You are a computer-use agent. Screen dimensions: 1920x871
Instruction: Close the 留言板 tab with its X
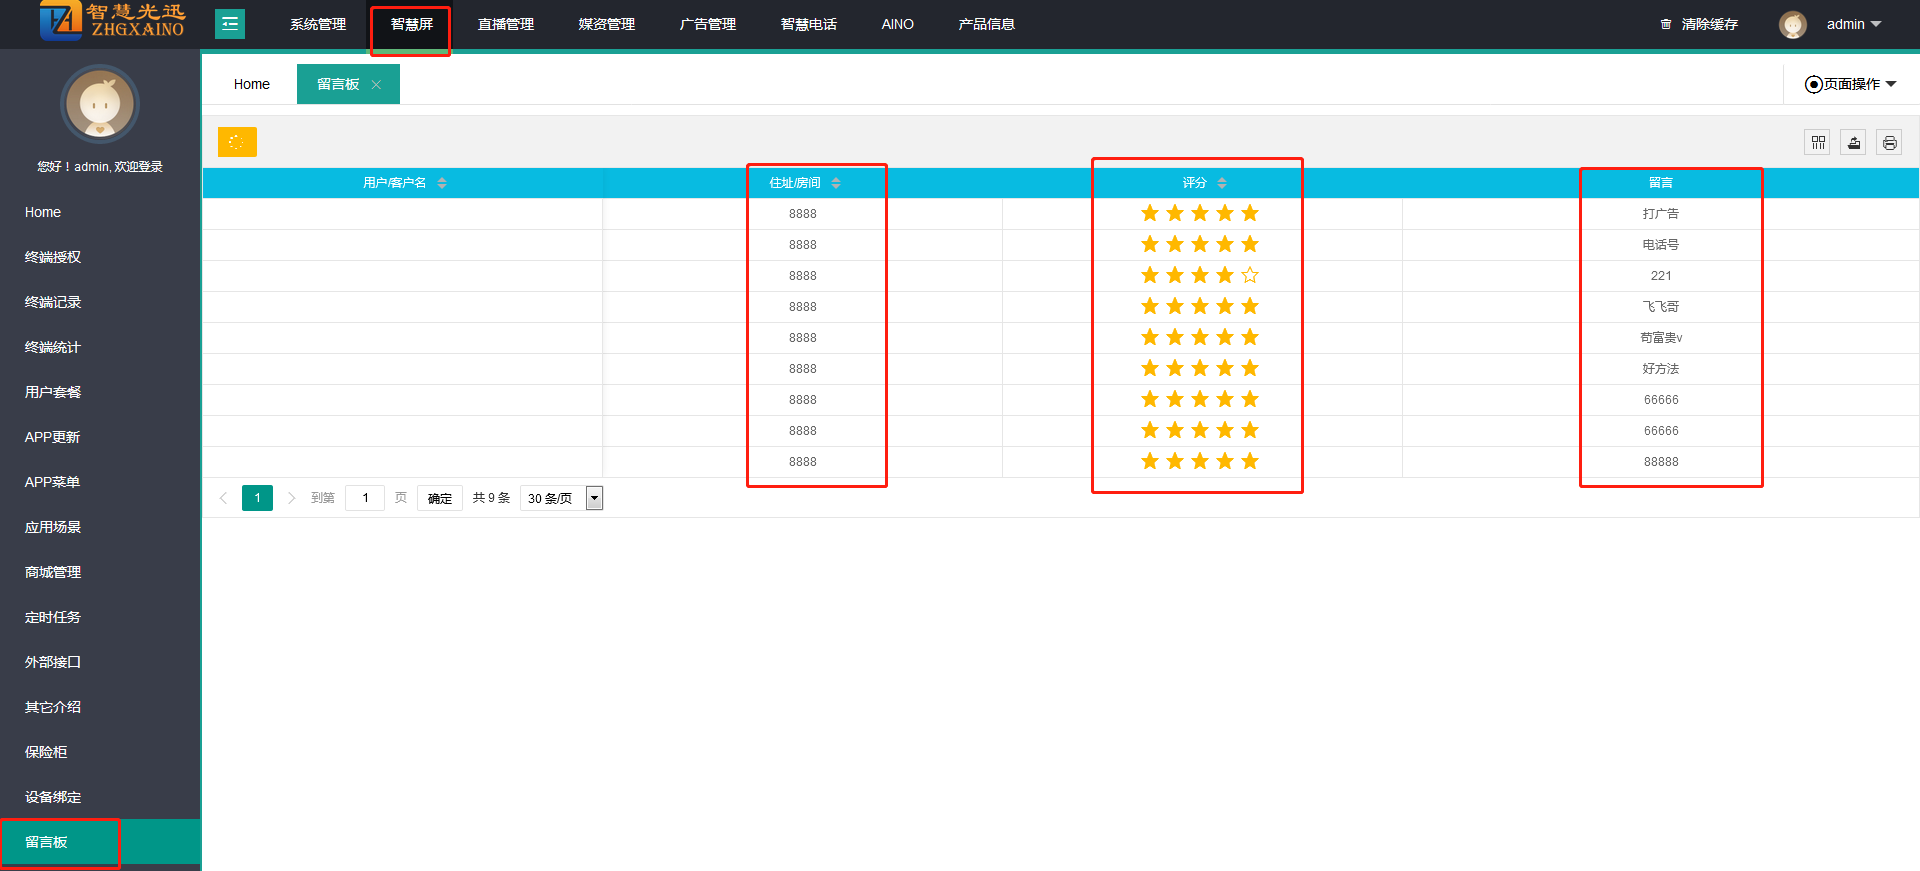coord(377,85)
